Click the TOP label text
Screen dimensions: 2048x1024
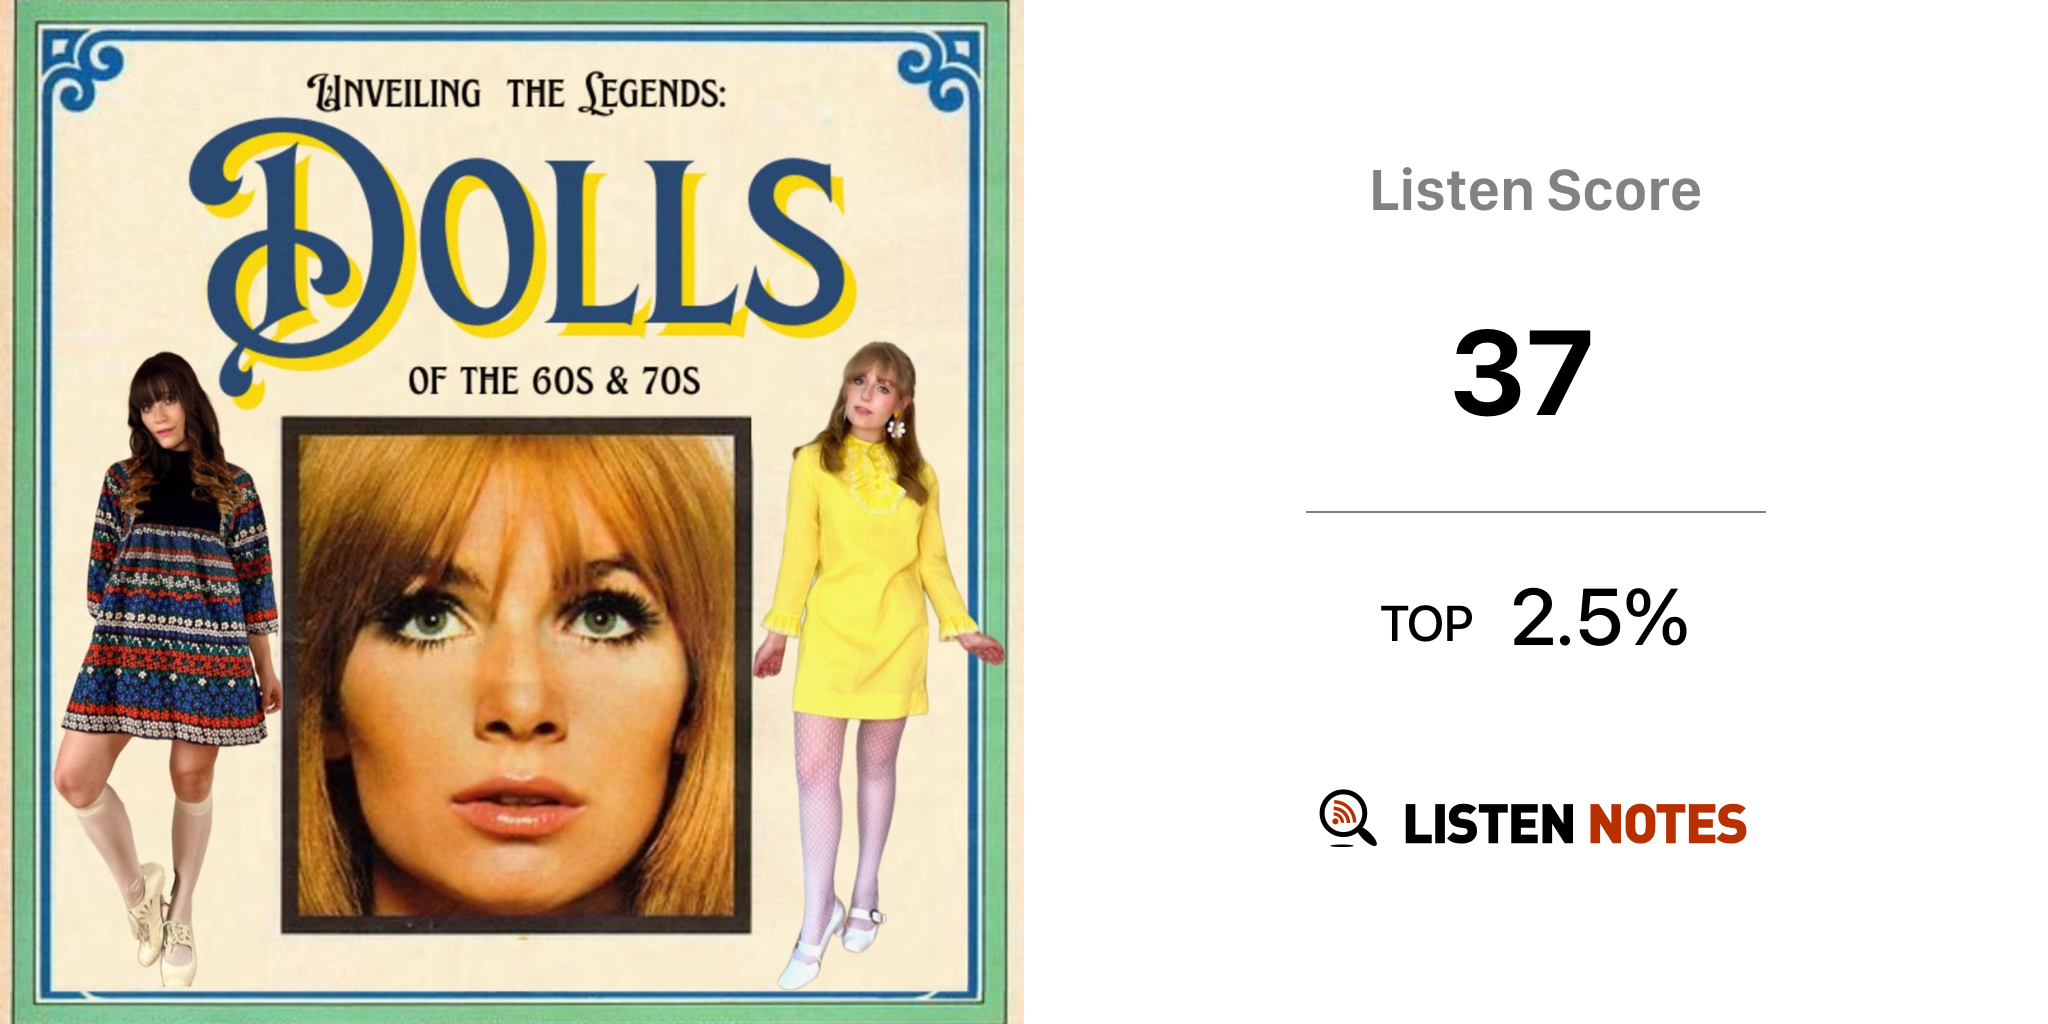coord(1426,625)
